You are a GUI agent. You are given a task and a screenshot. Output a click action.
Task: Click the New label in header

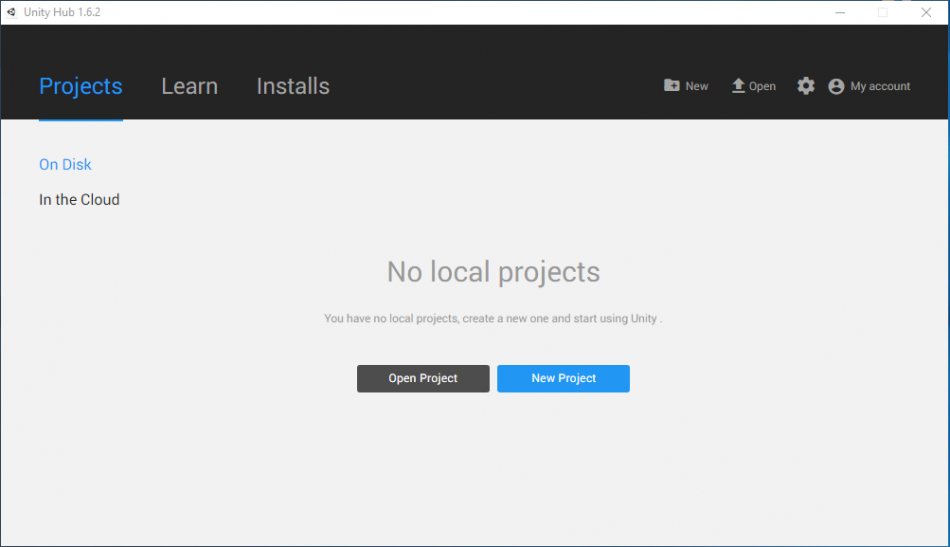pos(697,86)
